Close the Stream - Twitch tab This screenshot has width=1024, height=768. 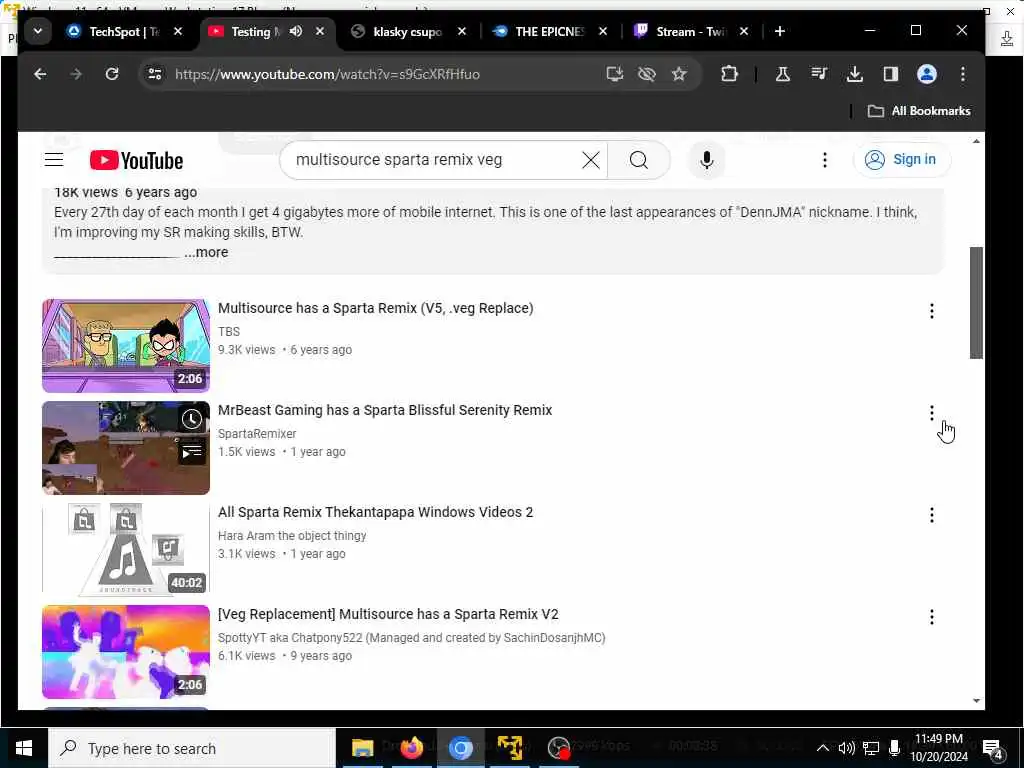(744, 31)
